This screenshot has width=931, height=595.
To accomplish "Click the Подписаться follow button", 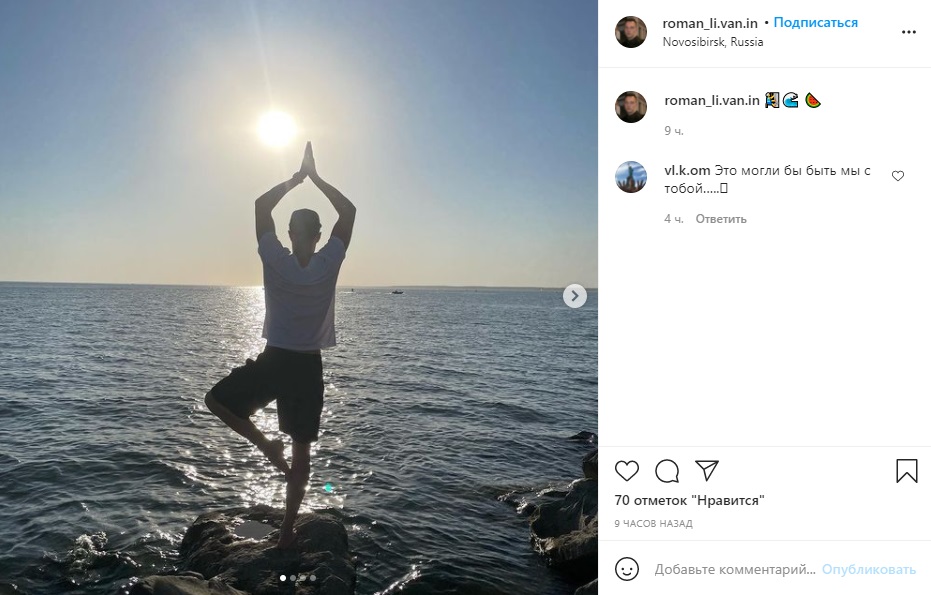I will coord(816,23).
